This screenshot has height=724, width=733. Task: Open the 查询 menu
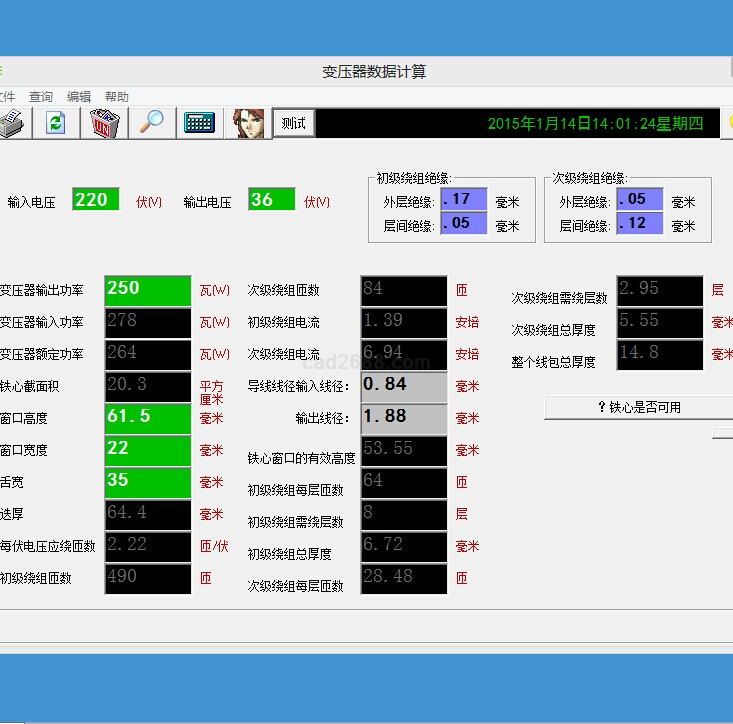click(x=41, y=97)
